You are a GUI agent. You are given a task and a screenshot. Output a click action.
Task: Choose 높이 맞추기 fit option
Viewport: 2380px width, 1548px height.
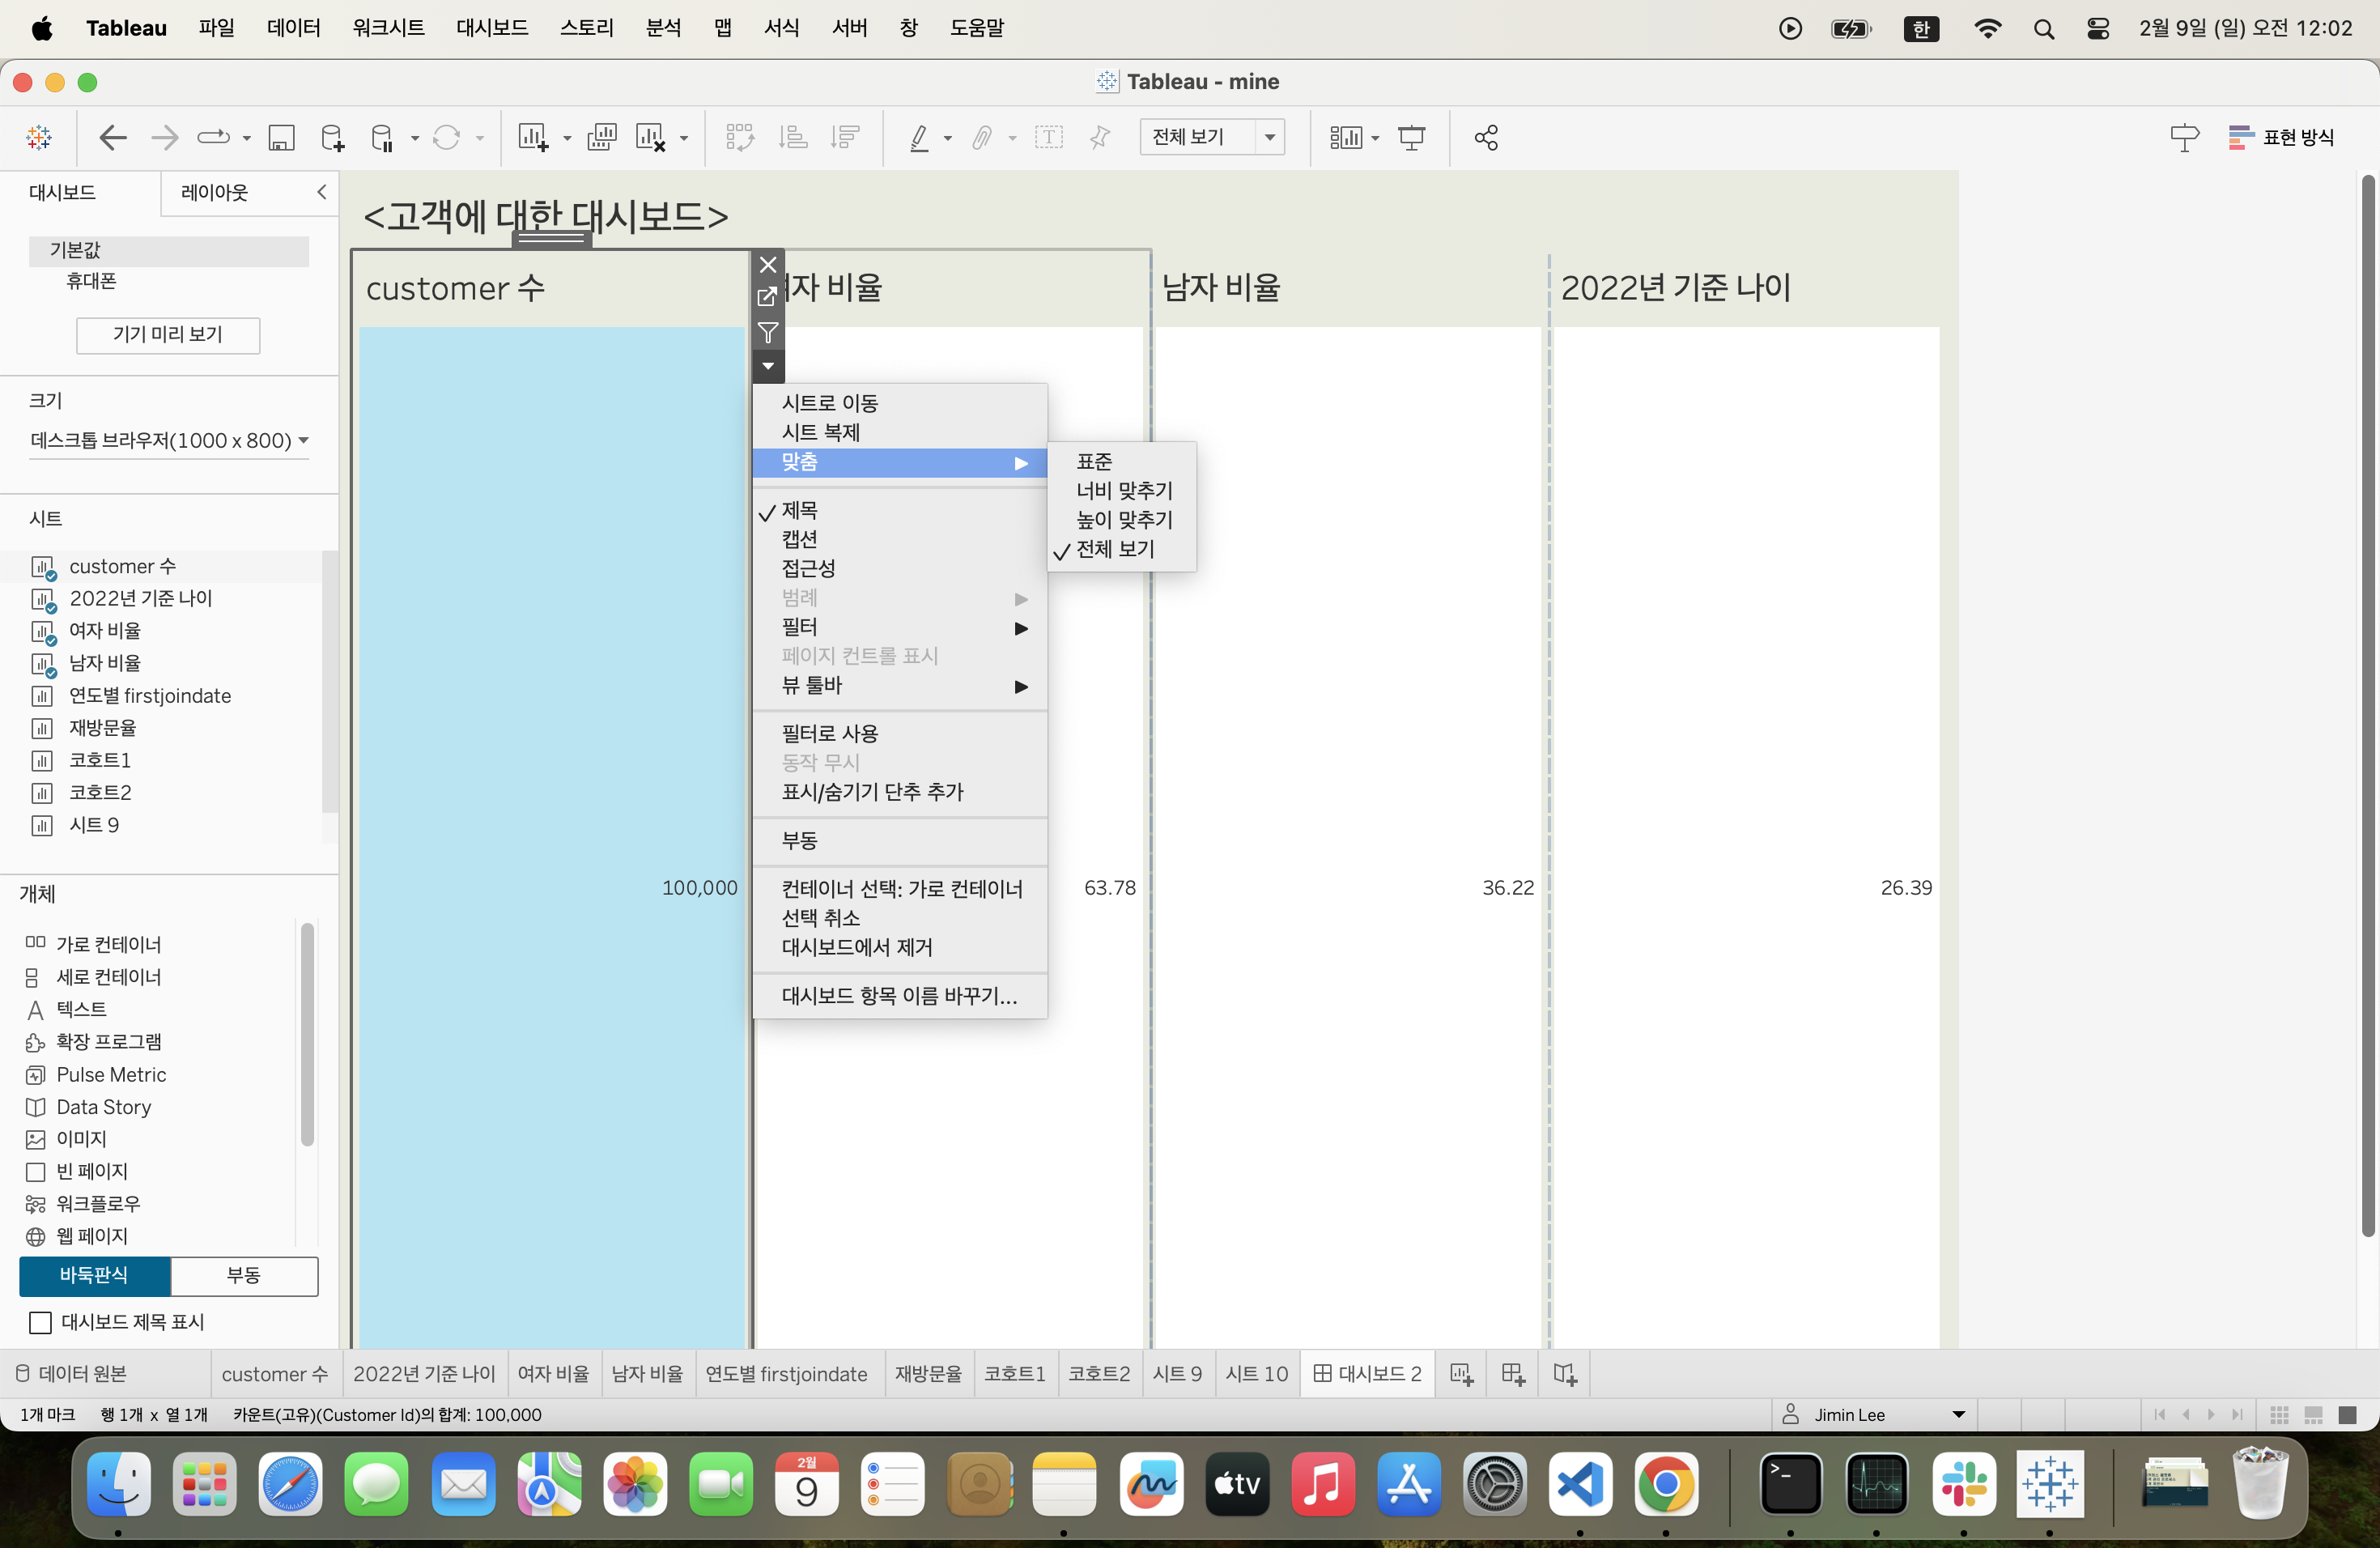(1122, 520)
